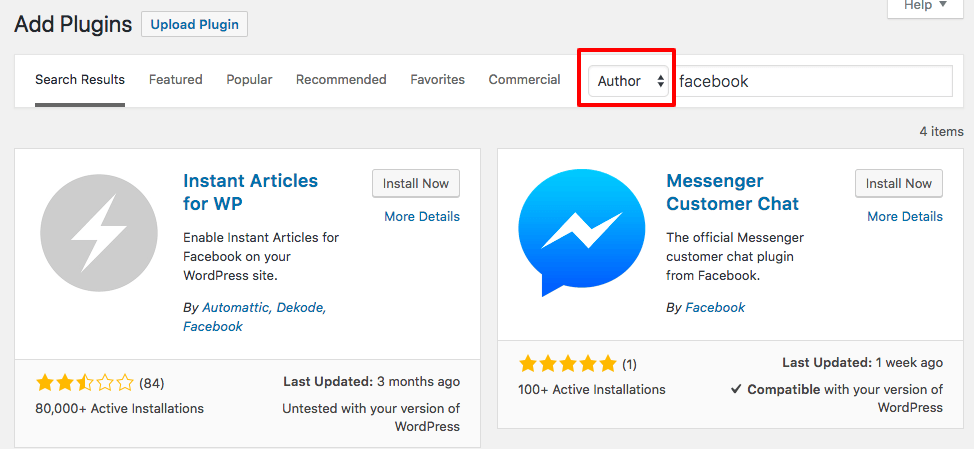Open Instant Articles for WP title link
The height and width of the screenshot is (449, 974).
pyautogui.click(x=250, y=192)
